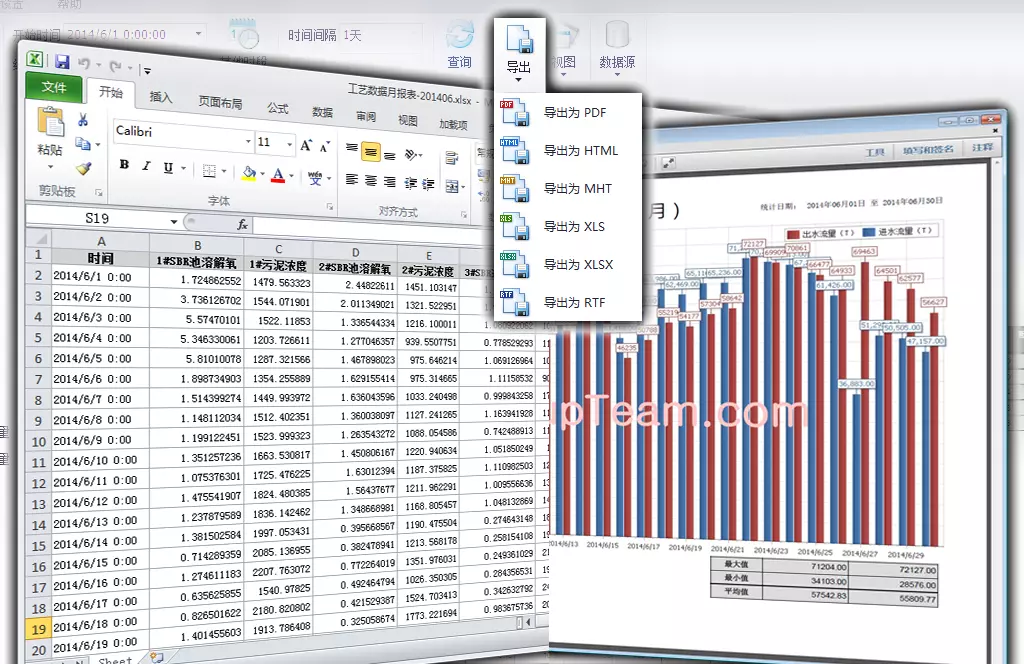Viewport: 1024px width, 664px height.
Task: Switch to the 审阅 ribbon tab
Action: pos(366,116)
